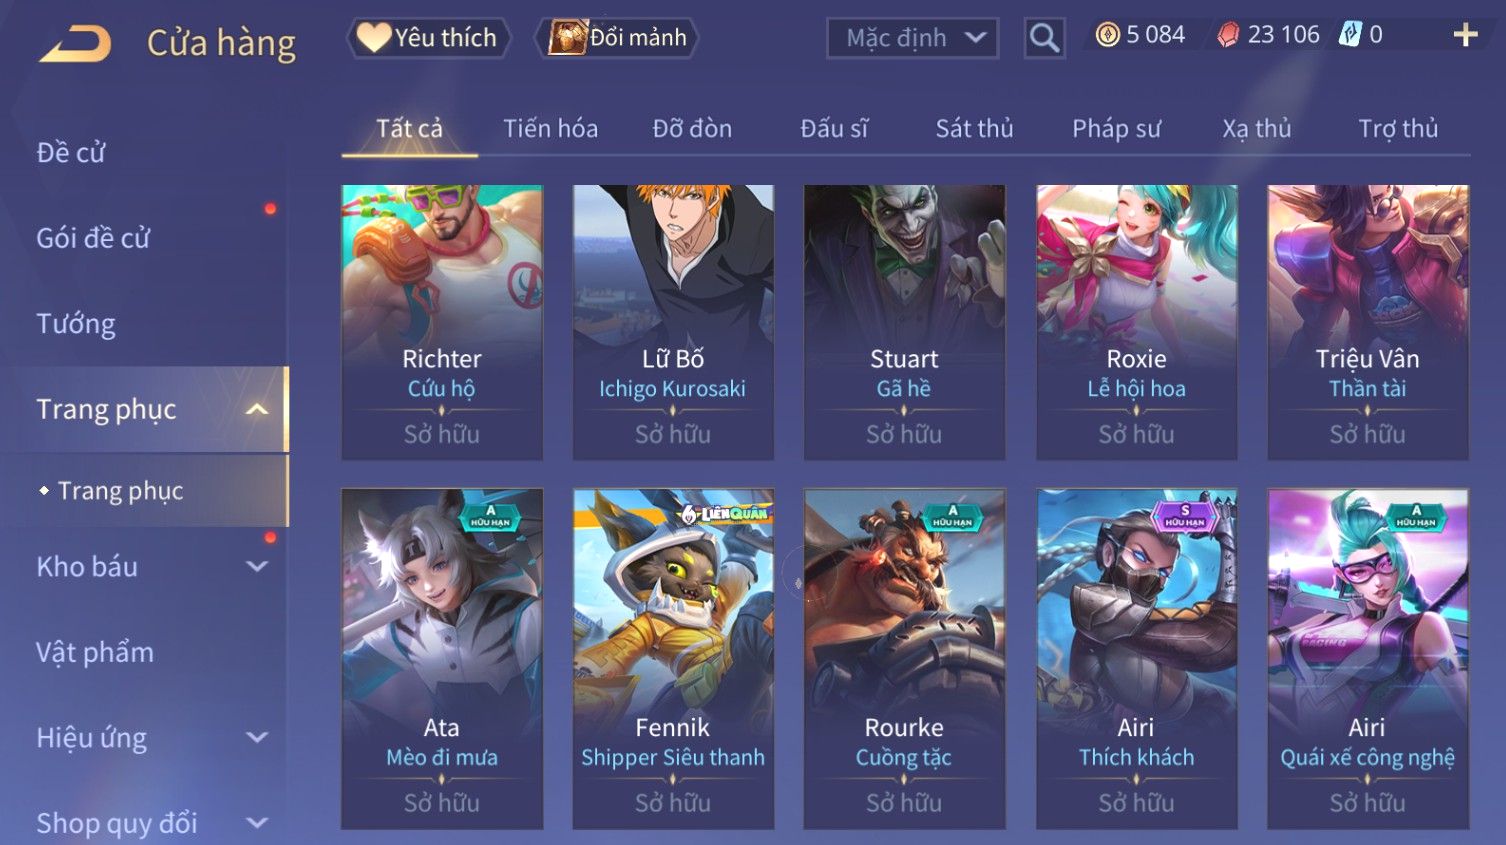1506x845 pixels.
Task: Tap the red ruby currency icon
Action: coord(1228,35)
